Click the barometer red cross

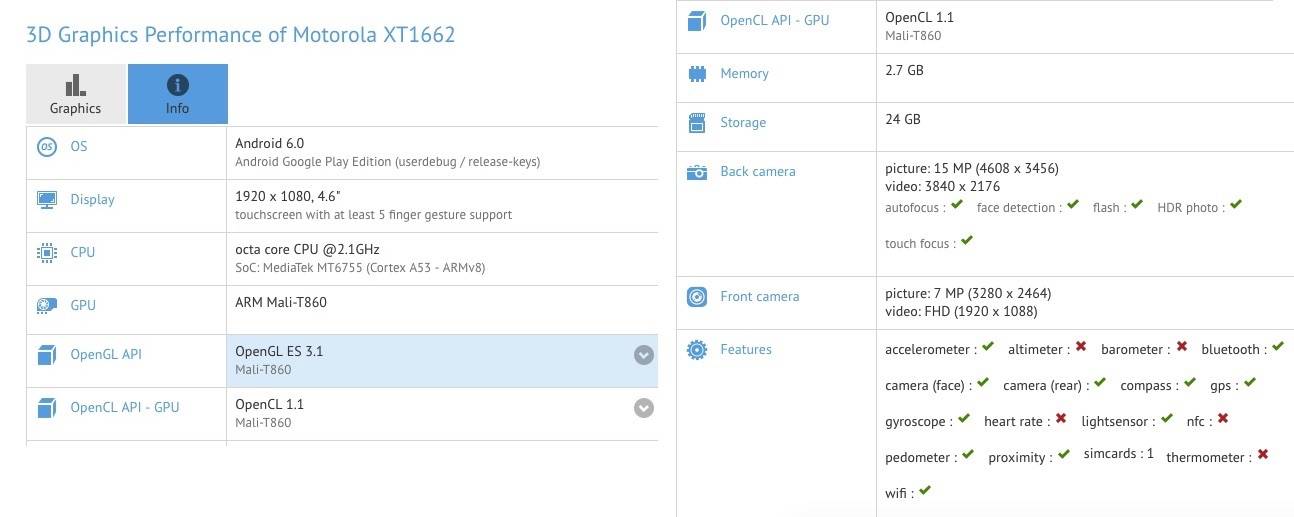point(1182,347)
